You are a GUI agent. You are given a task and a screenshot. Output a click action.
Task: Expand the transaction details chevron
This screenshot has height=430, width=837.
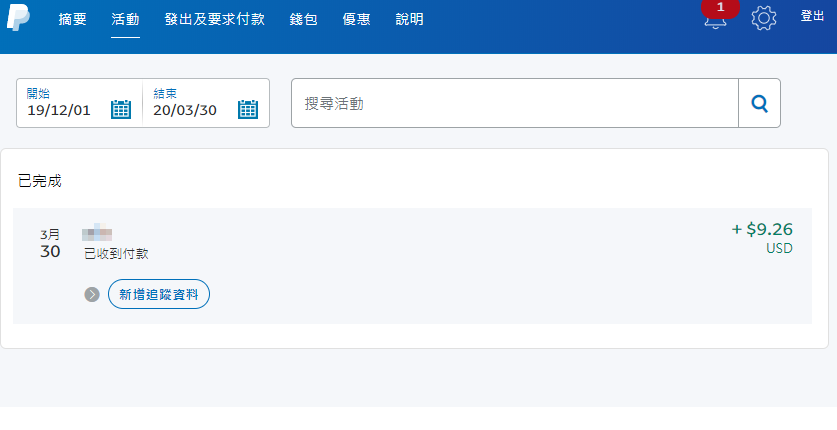[92, 294]
